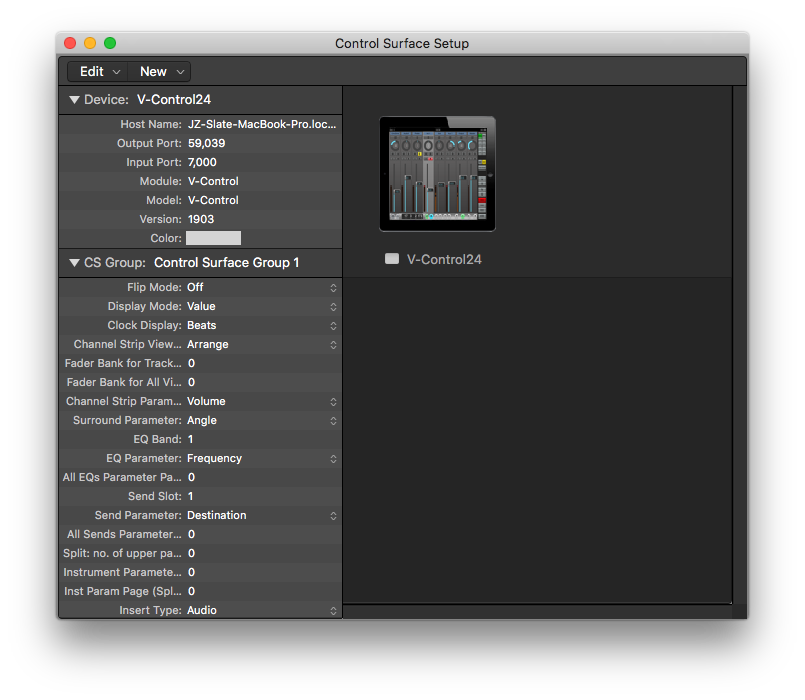This screenshot has width=805, height=700.
Task: Open the Clock Display dropdown
Action: pos(262,325)
